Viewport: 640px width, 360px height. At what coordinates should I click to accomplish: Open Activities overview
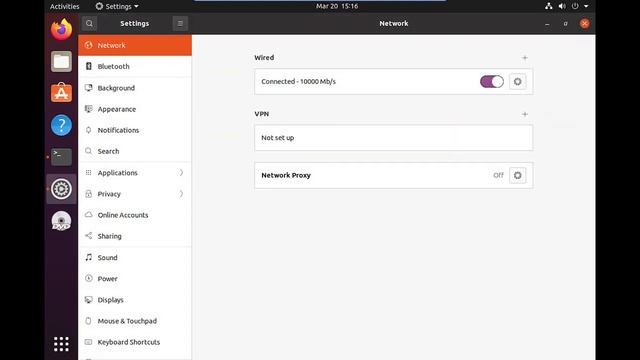point(64,6)
